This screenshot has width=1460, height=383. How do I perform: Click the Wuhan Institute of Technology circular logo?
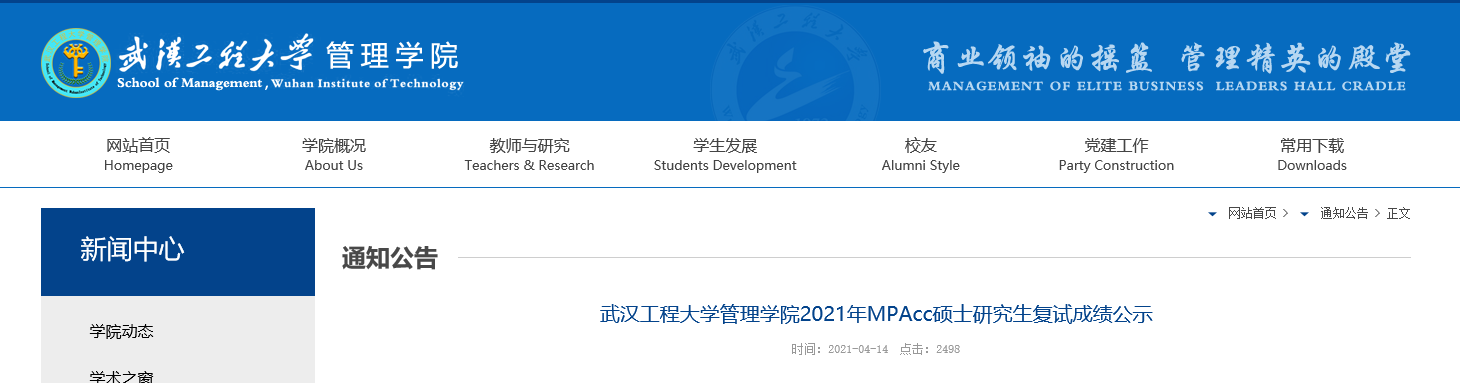pyautogui.click(x=76, y=63)
